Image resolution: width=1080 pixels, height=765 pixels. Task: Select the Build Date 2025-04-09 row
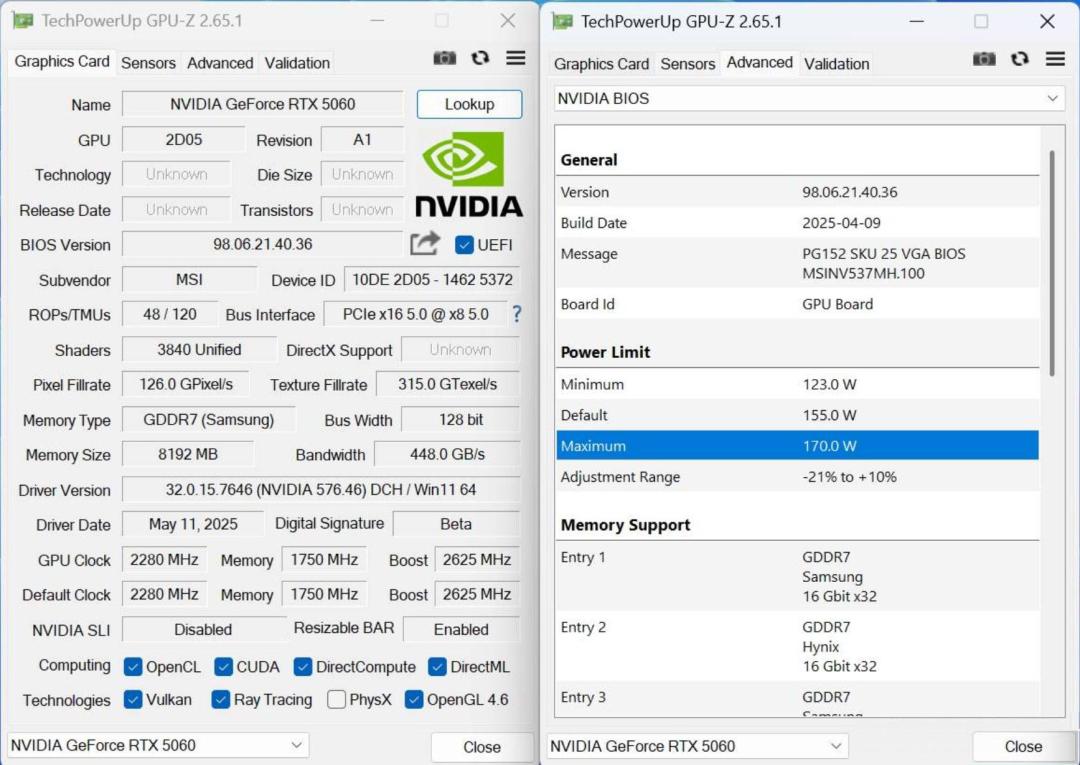(797, 223)
